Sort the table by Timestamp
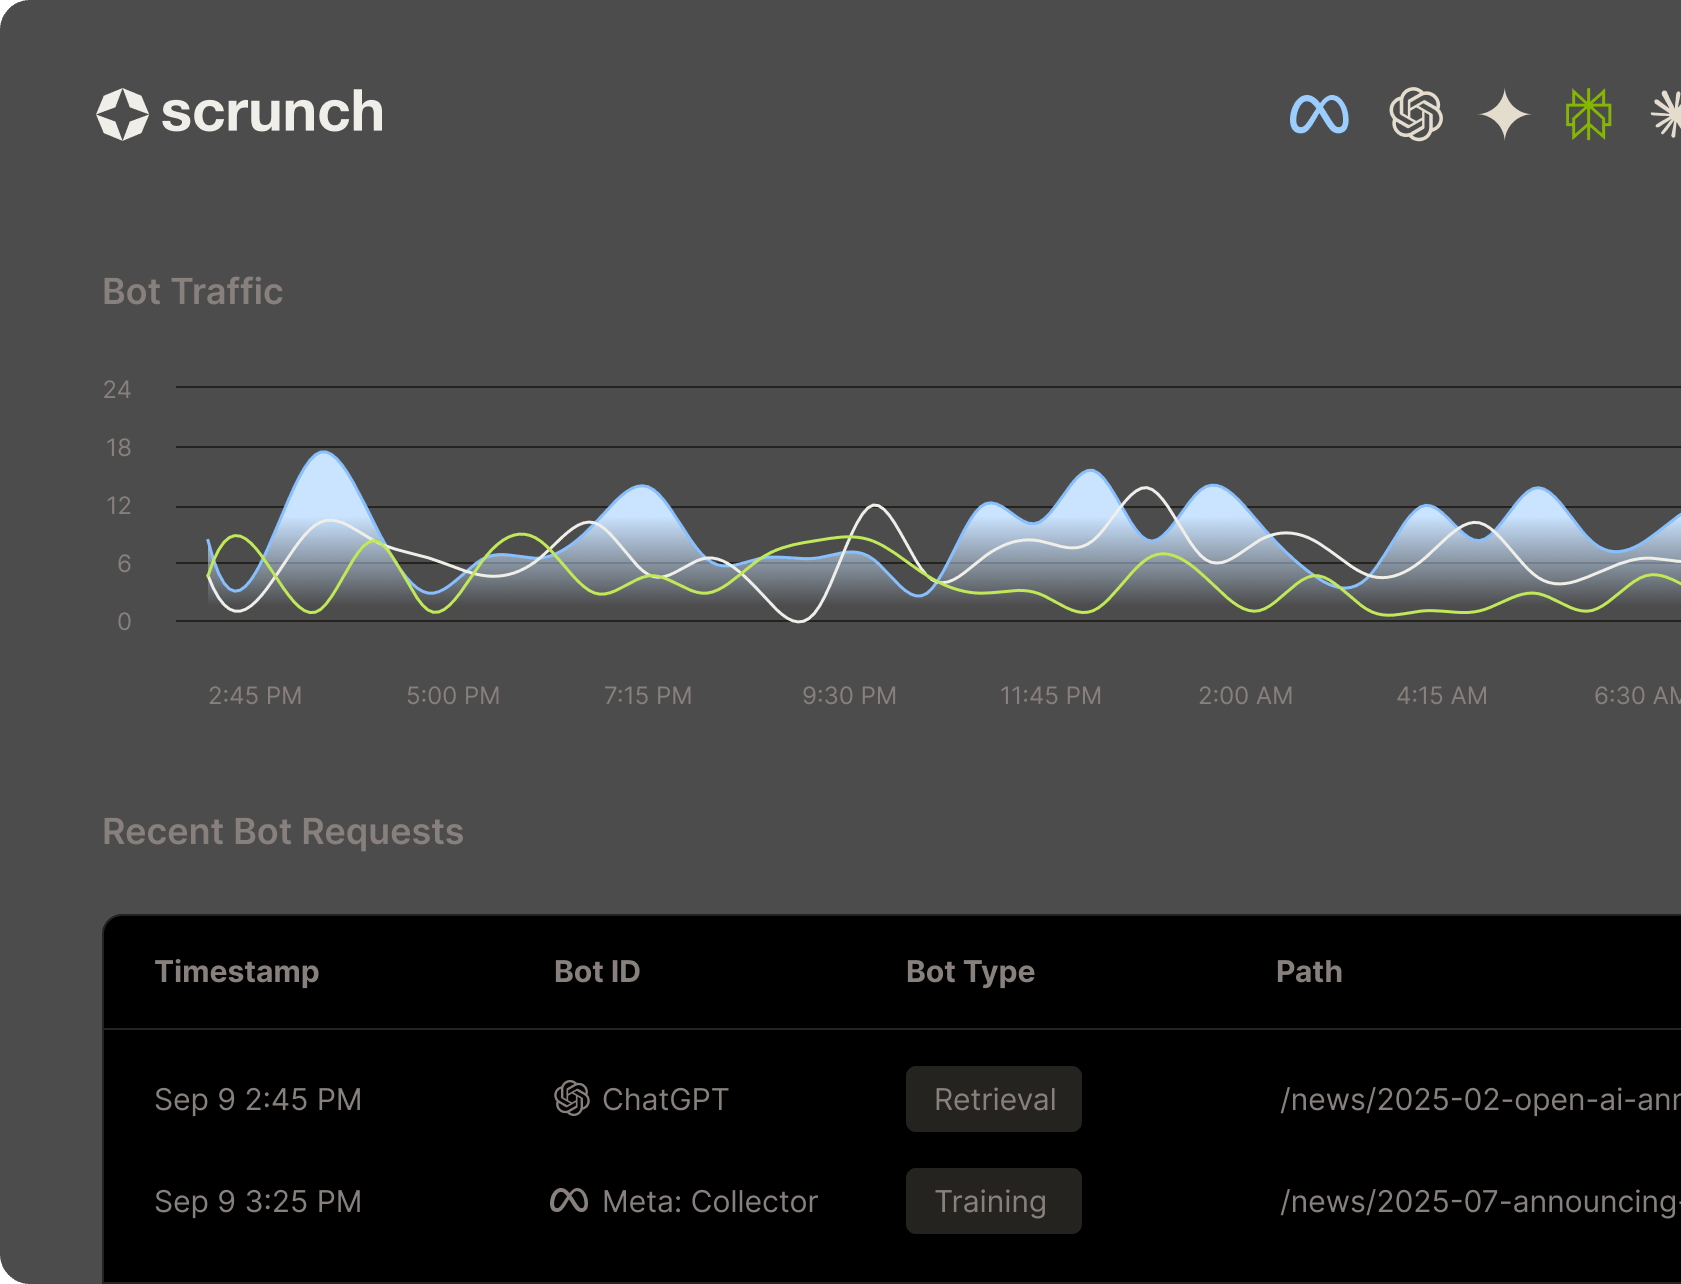Viewport: 1681px width, 1284px height. (x=237, y=971)
